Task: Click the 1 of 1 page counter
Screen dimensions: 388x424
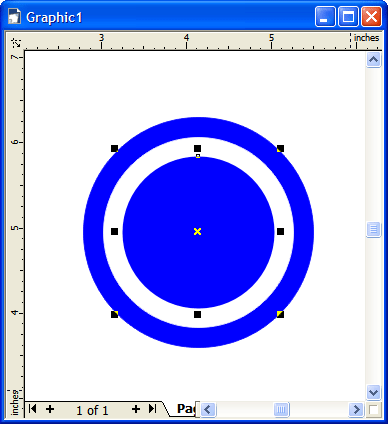Action: coord(92,410)
